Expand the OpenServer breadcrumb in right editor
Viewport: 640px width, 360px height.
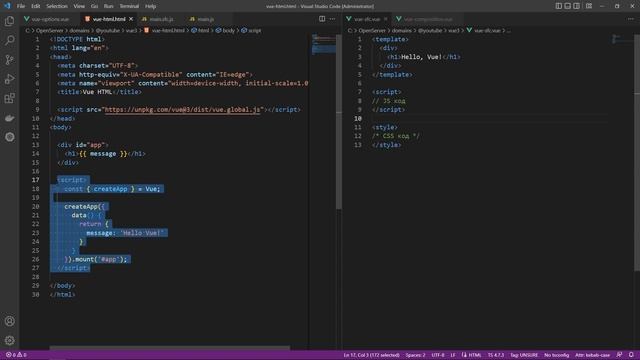click(x=372, y=31)
